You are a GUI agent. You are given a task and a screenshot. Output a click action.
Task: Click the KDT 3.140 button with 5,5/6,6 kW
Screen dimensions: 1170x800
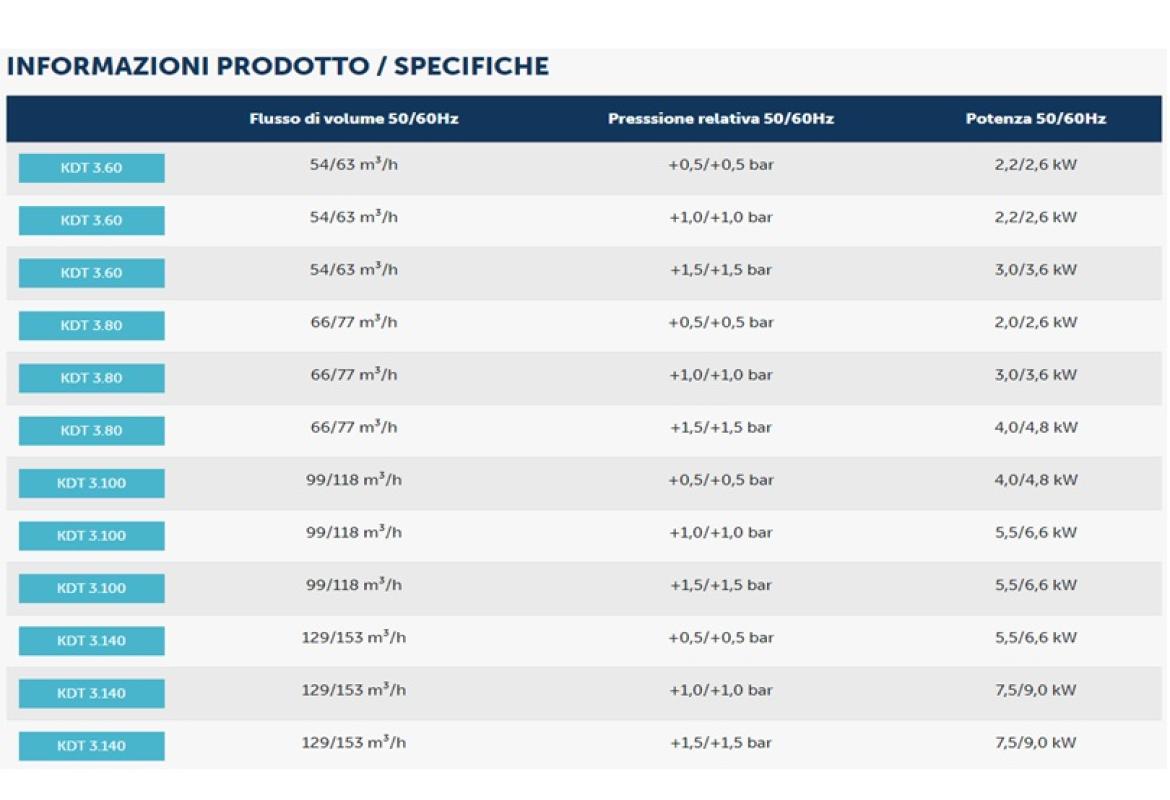coord(91,640)
